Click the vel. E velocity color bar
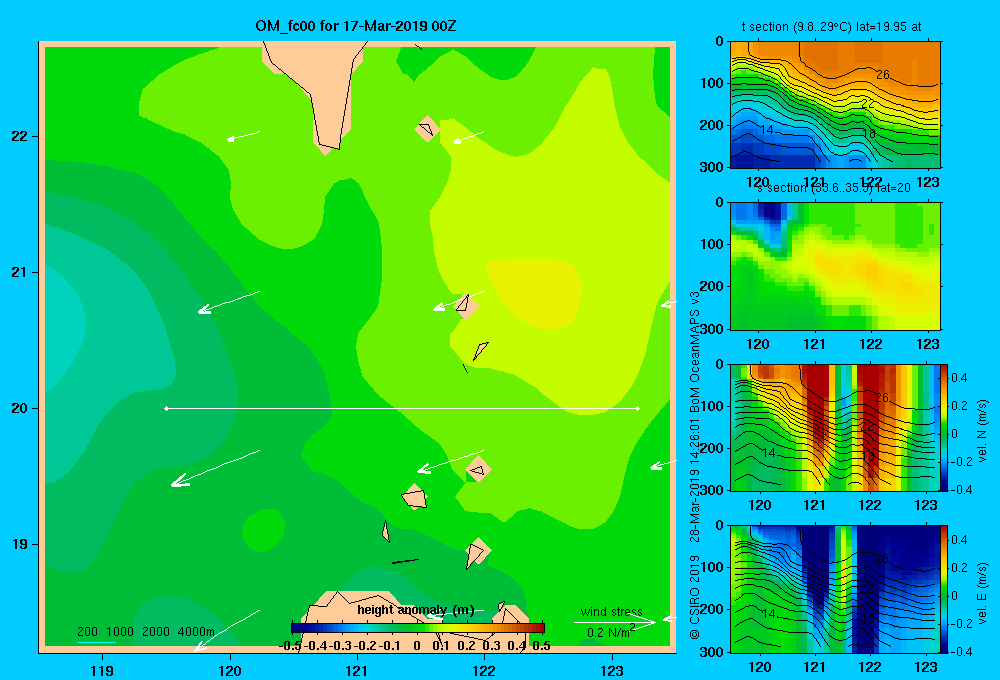 [x=944, y=589]
